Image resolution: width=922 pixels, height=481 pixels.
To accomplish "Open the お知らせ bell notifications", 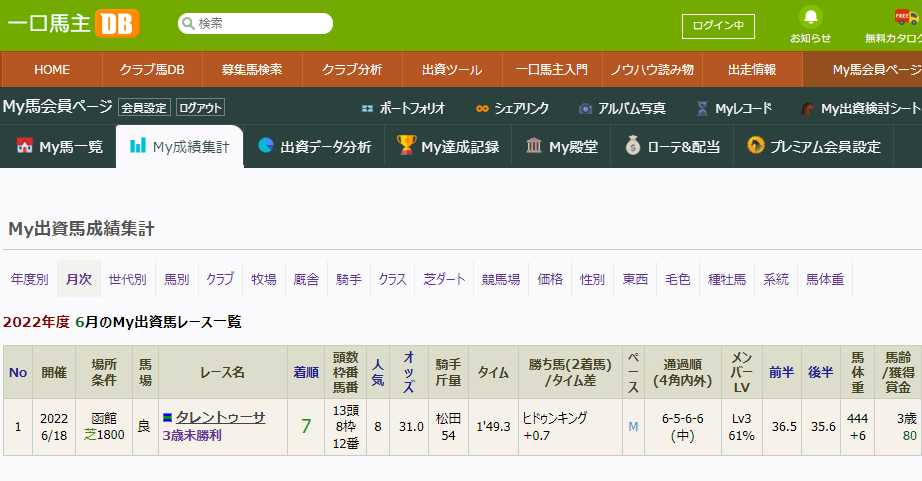I will tap(810, 25).
